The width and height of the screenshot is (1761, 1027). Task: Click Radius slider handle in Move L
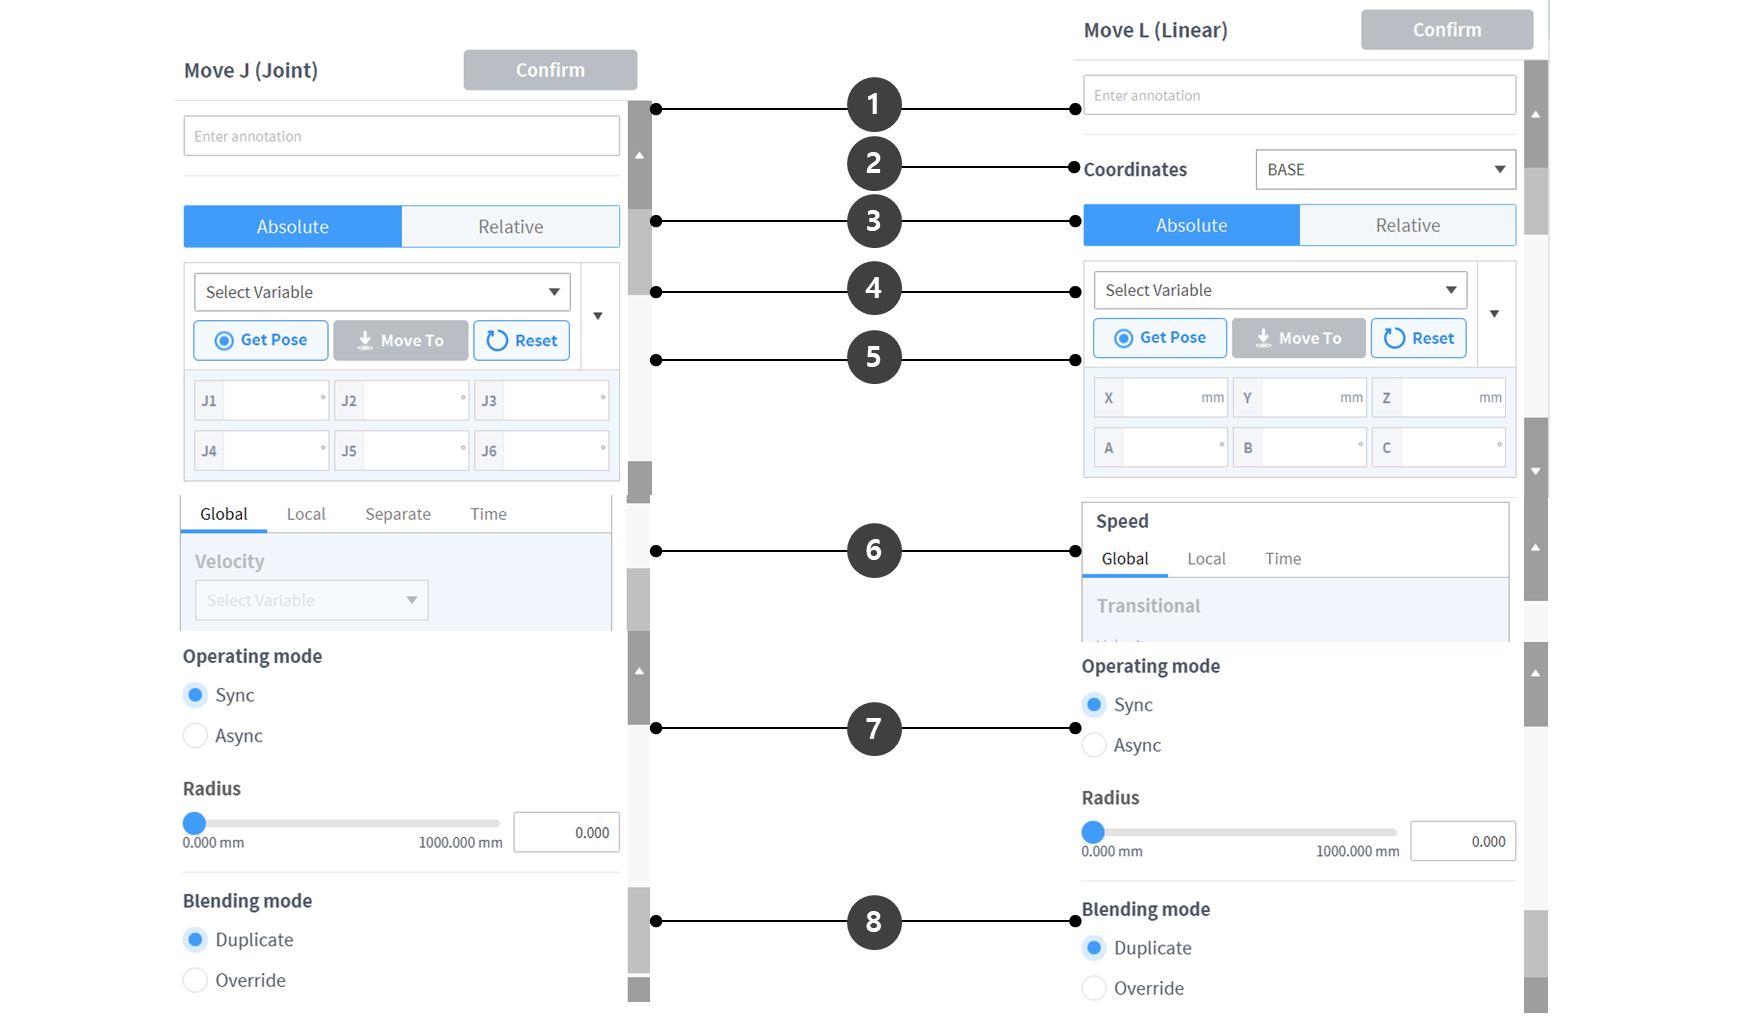pyautogui.click(x=1093, y=832)
